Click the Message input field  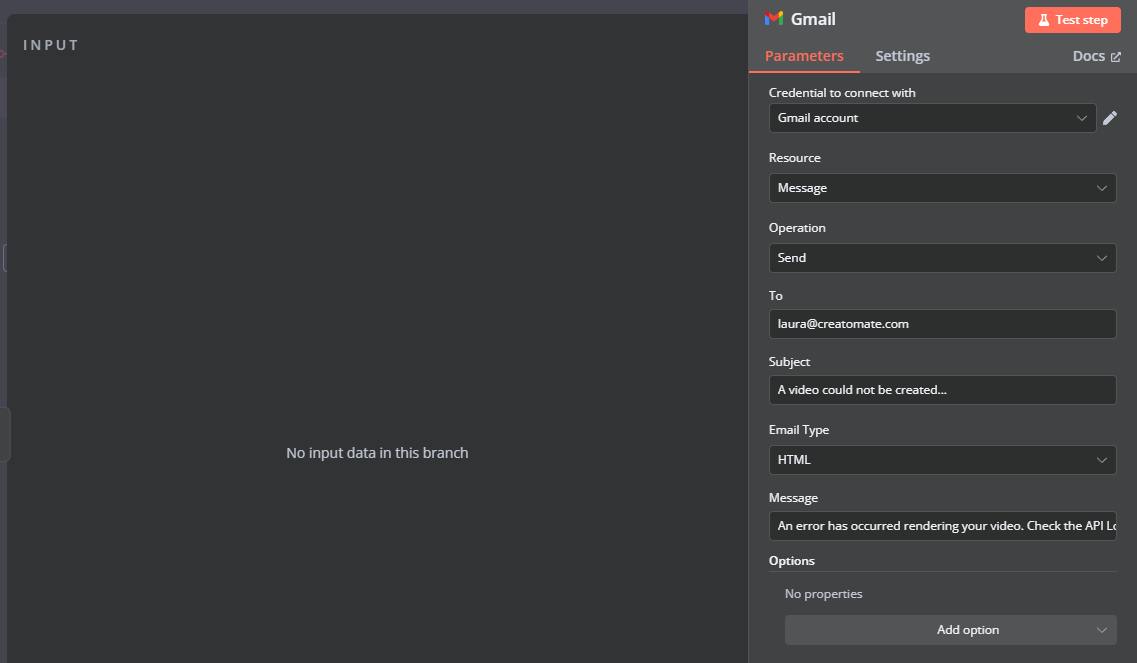coord(942,526)
